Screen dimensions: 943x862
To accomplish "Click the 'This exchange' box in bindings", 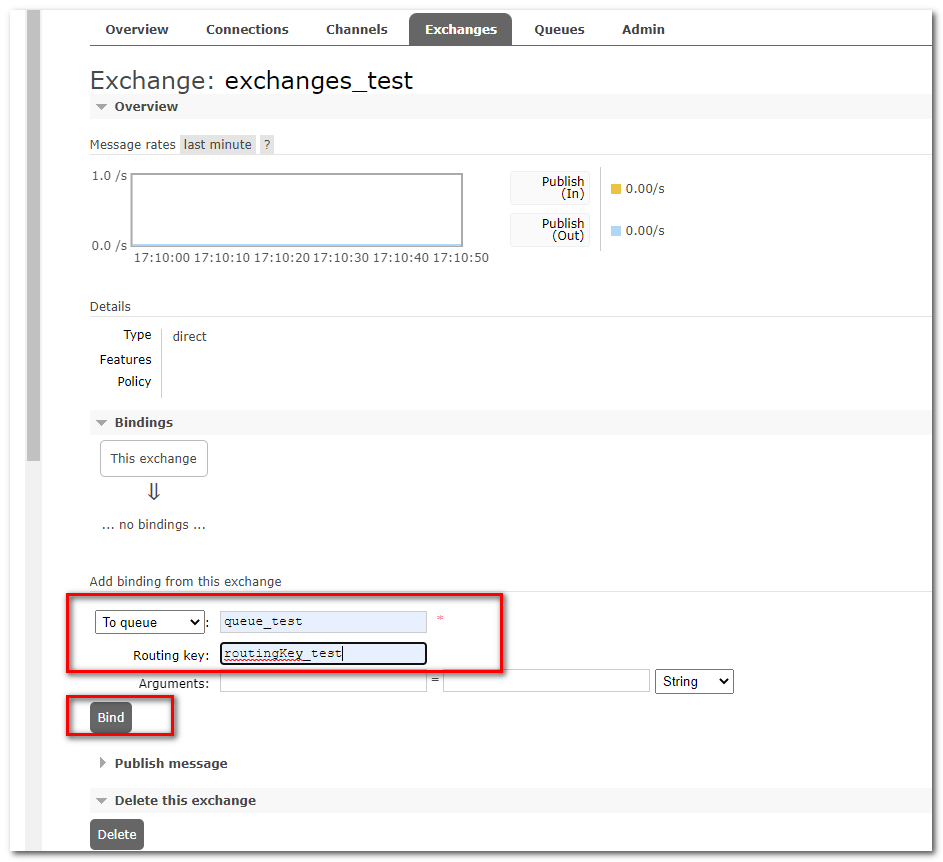I will [153, 458].
